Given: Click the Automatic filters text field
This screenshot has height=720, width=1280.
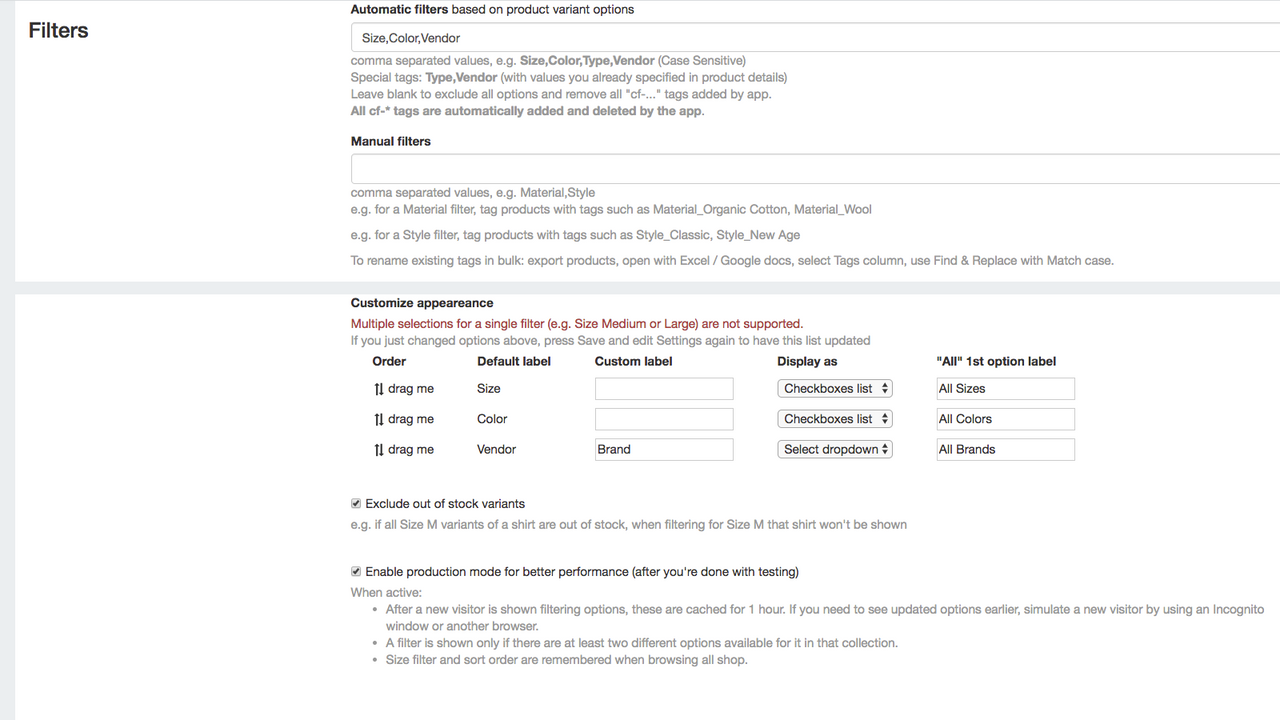Looking at the screenshot, I should (x=700, y=37).
